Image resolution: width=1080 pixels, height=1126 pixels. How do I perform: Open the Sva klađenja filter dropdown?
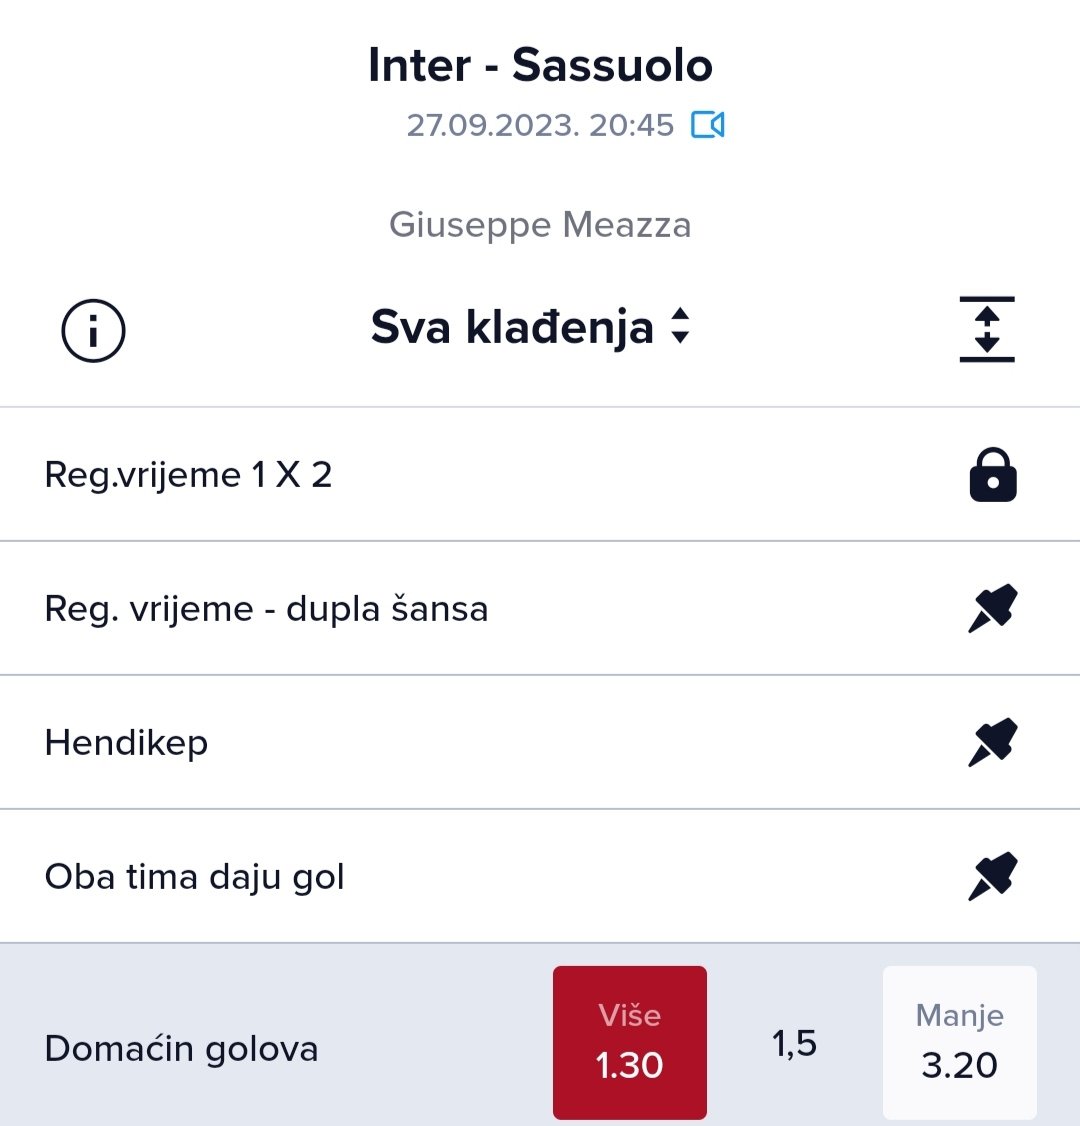(x=512, y=328)
